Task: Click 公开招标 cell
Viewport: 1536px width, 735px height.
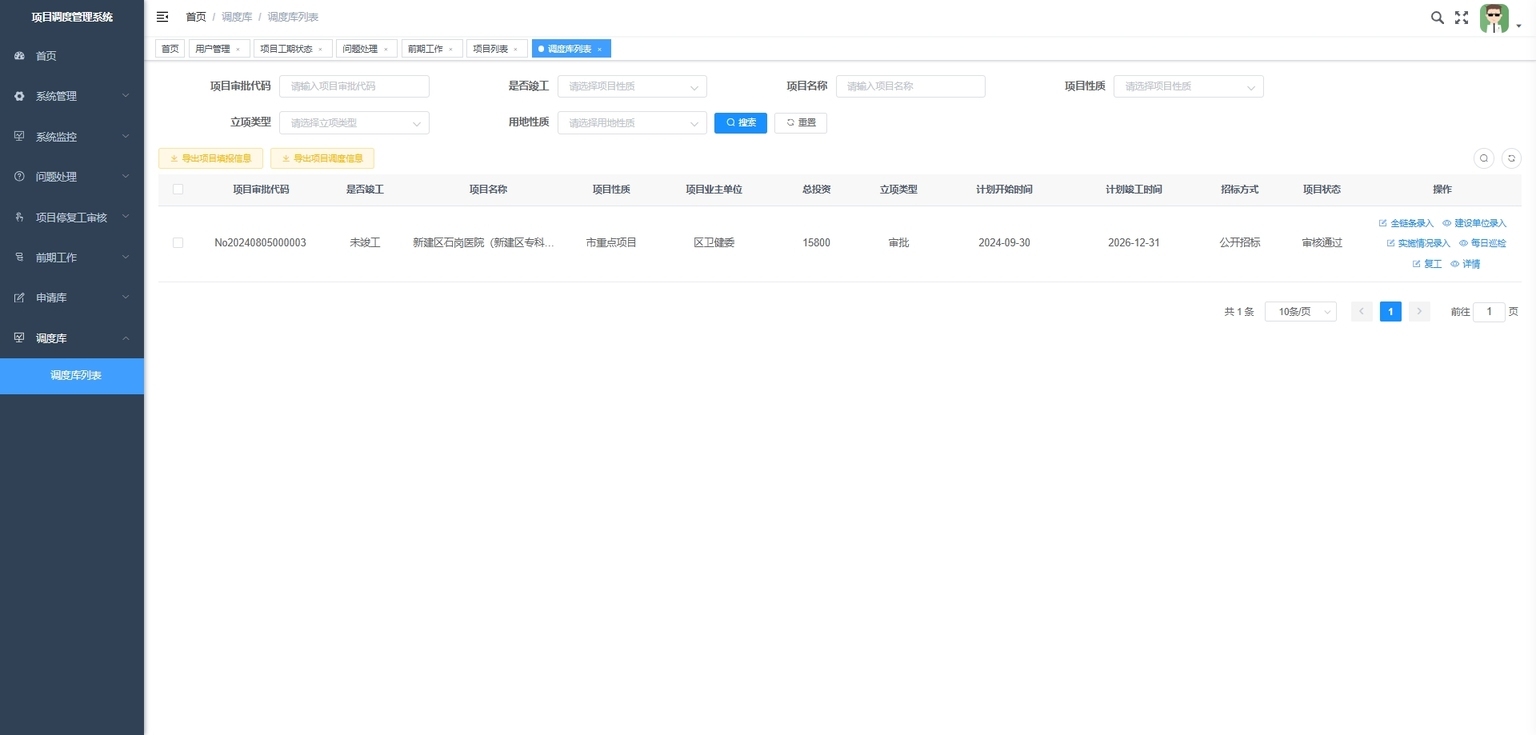Action: point(1240,243)
